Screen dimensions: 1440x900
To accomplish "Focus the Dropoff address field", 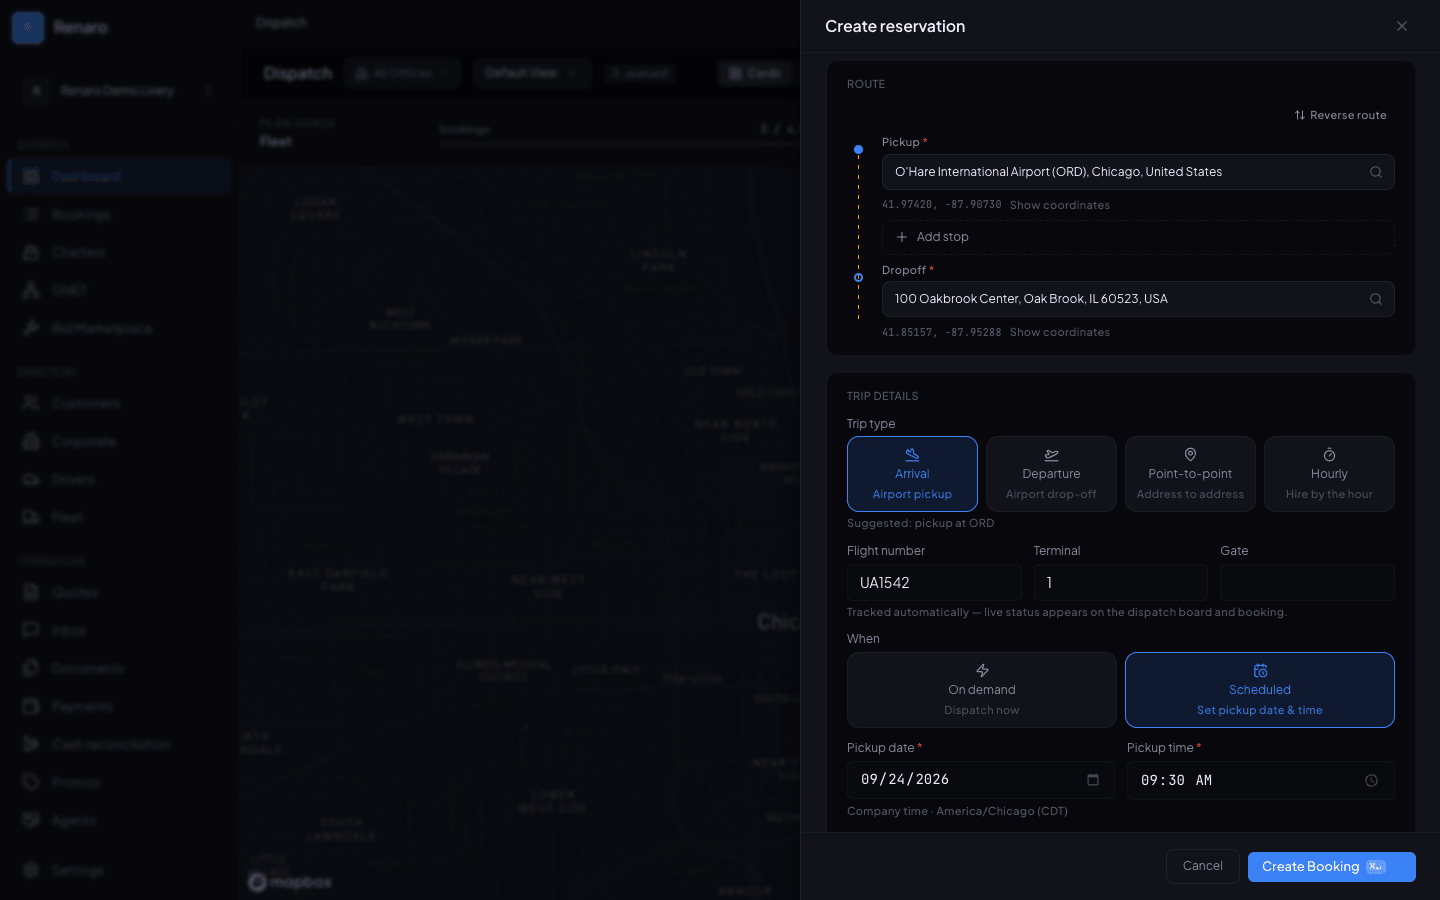I will point(1138,299).
